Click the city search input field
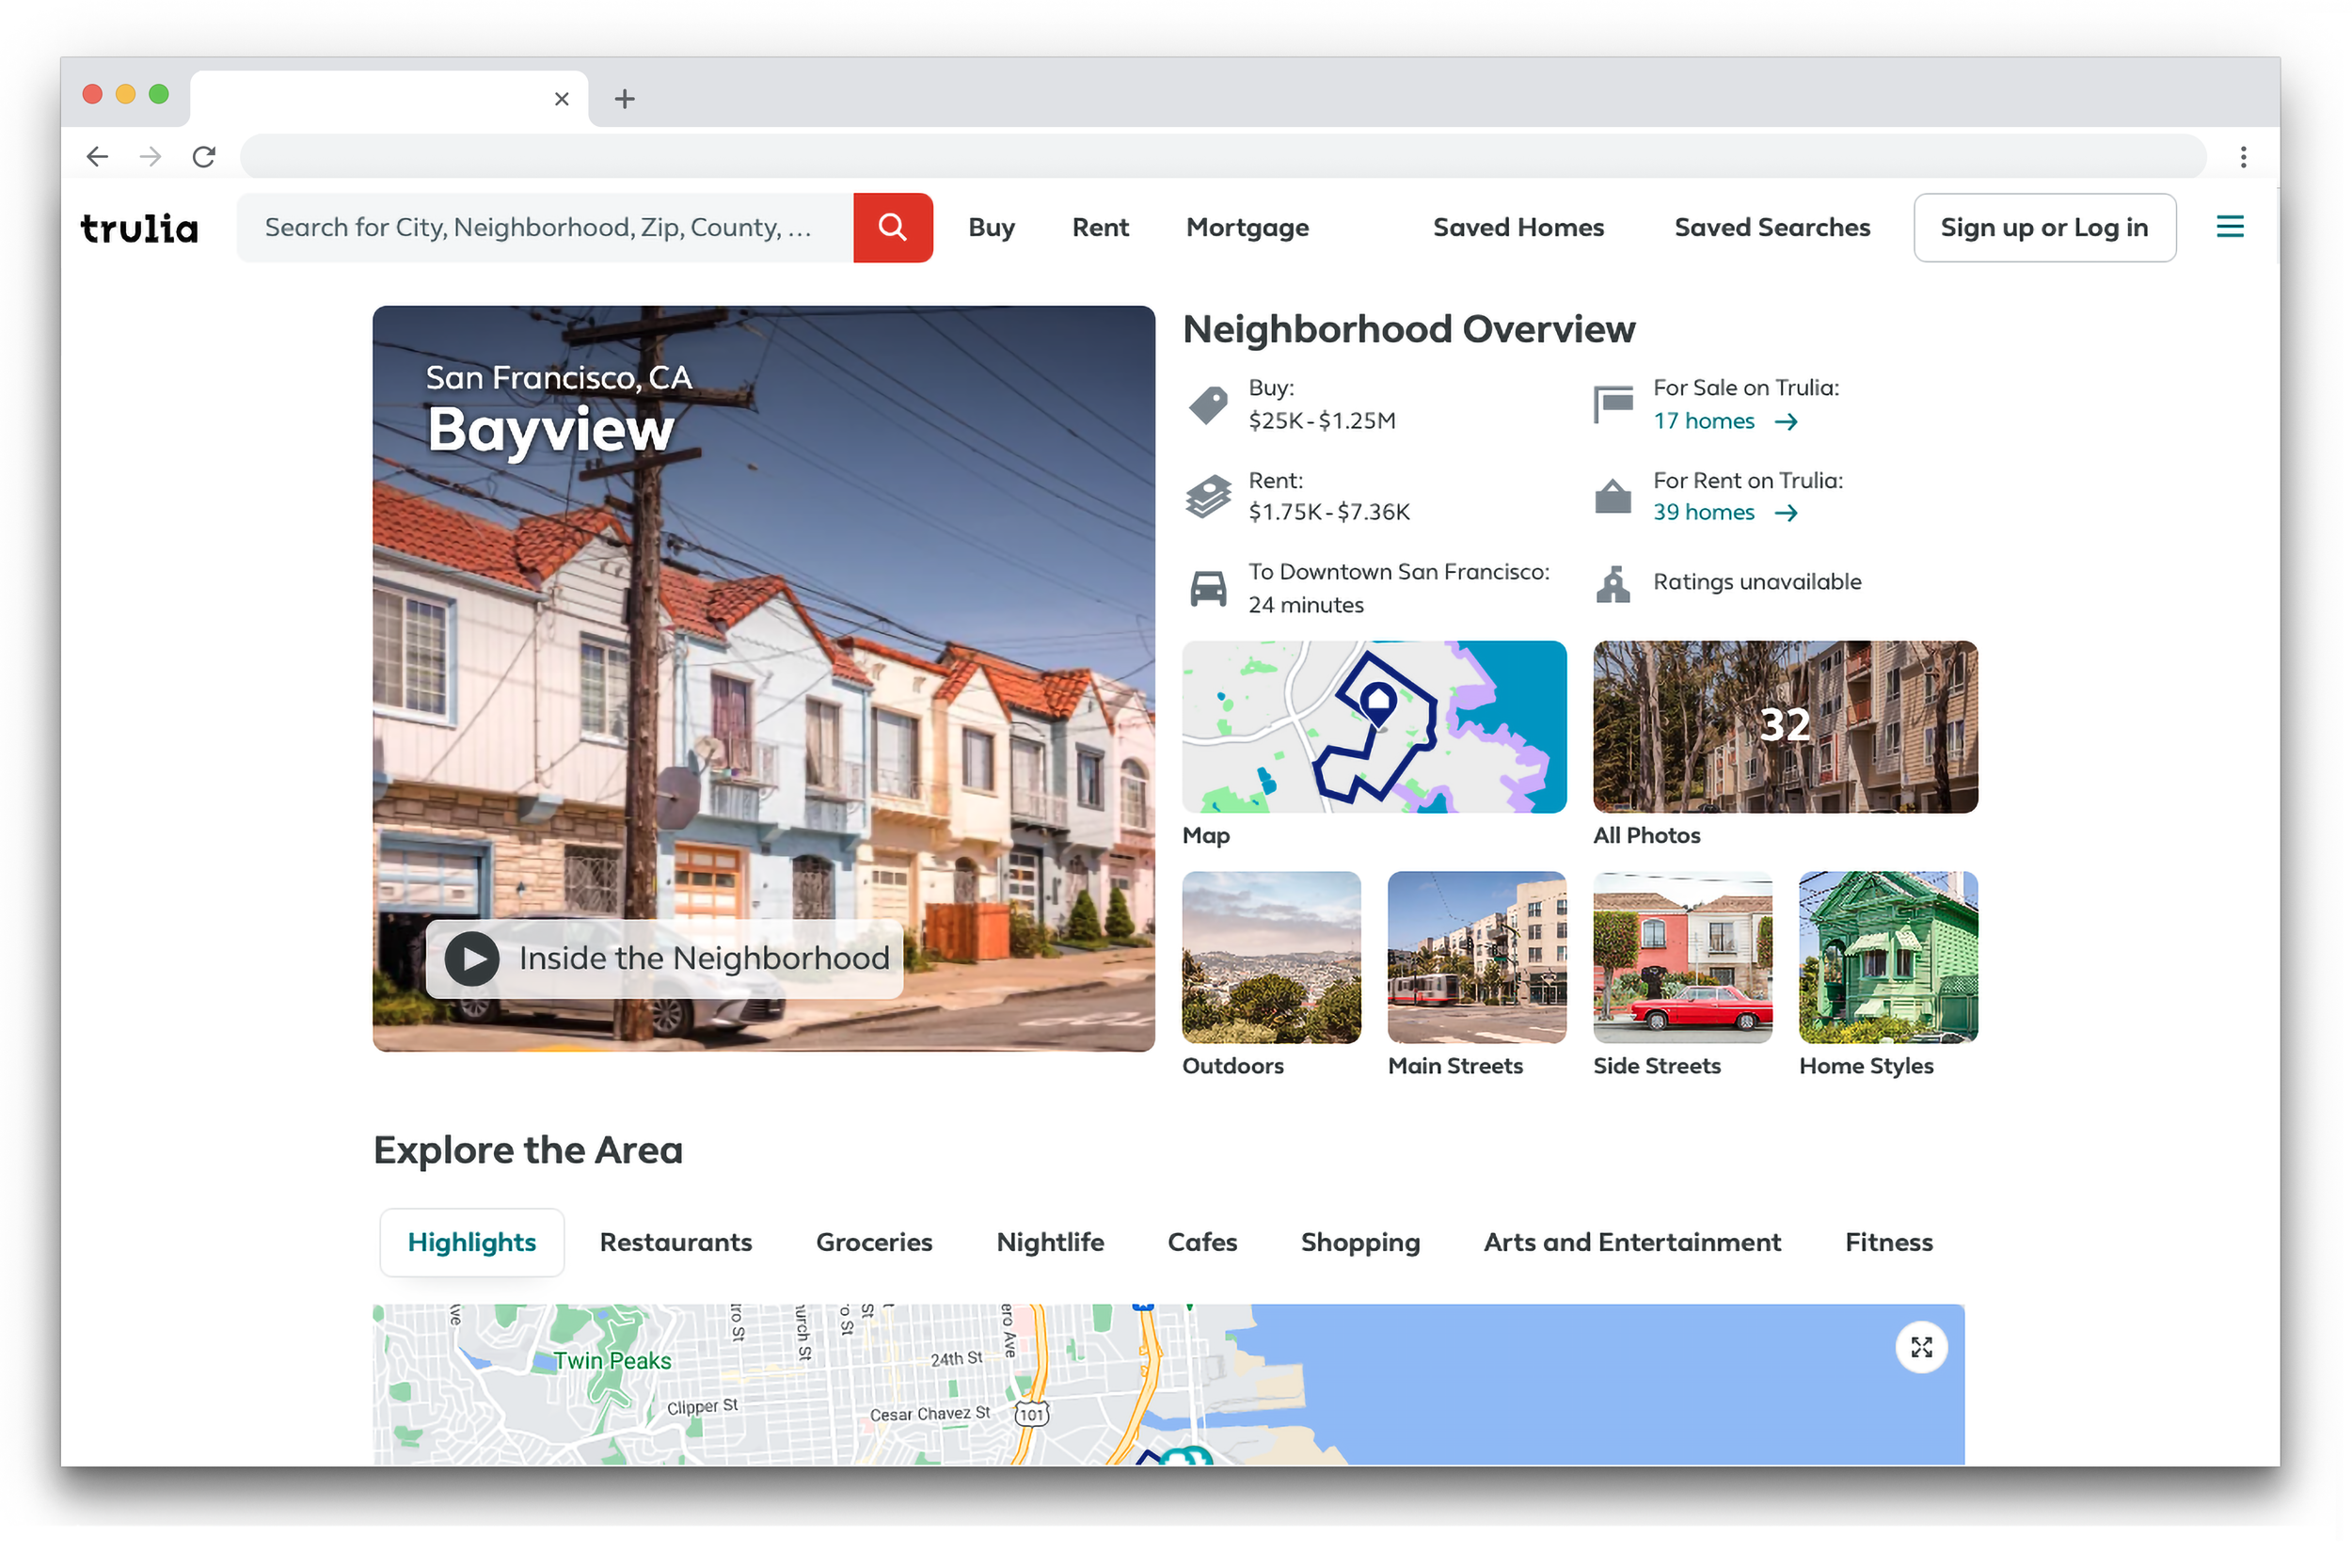The width and height of the screenshot is (2352, 1568). coord(545,228)
